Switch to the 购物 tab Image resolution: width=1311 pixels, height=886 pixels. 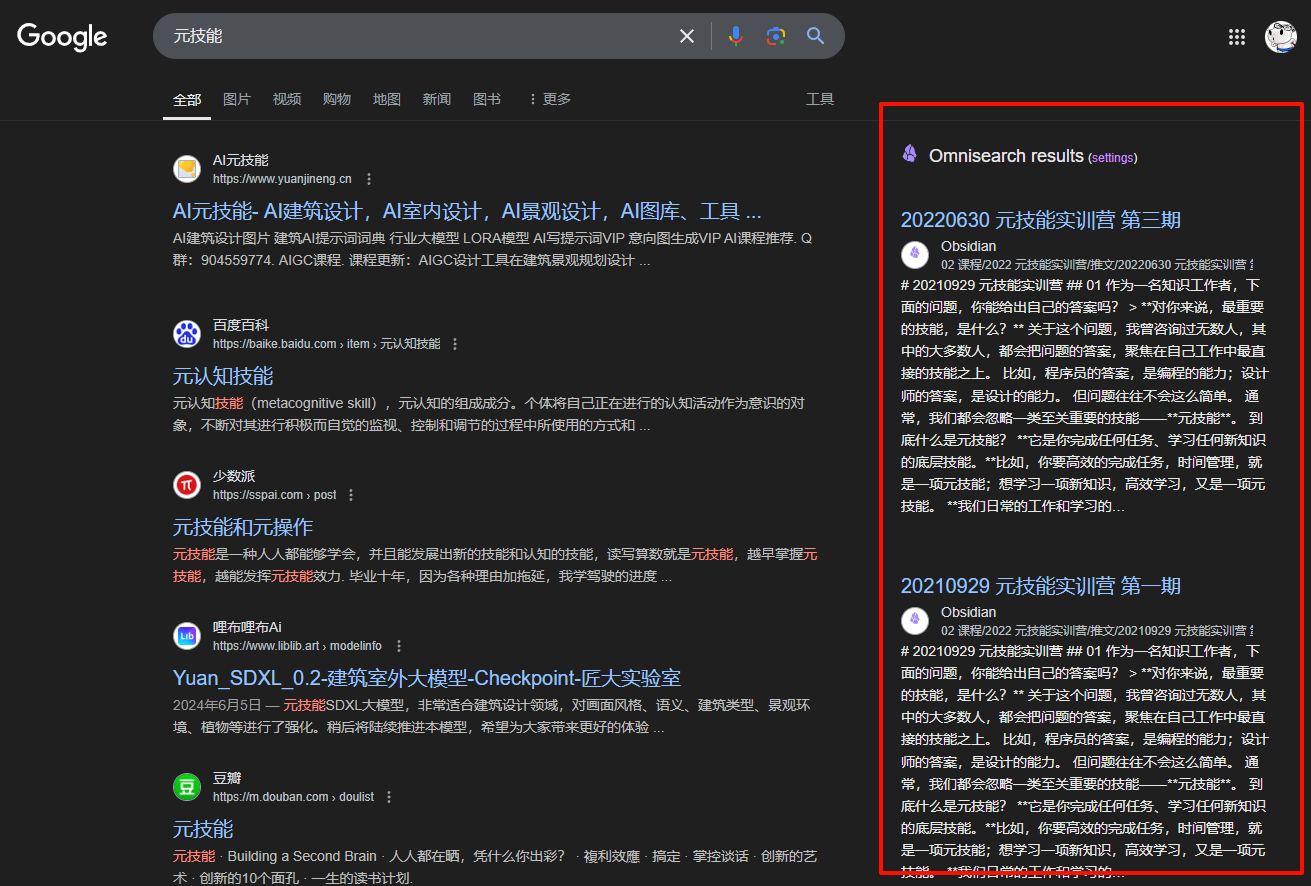click(337, 99)
